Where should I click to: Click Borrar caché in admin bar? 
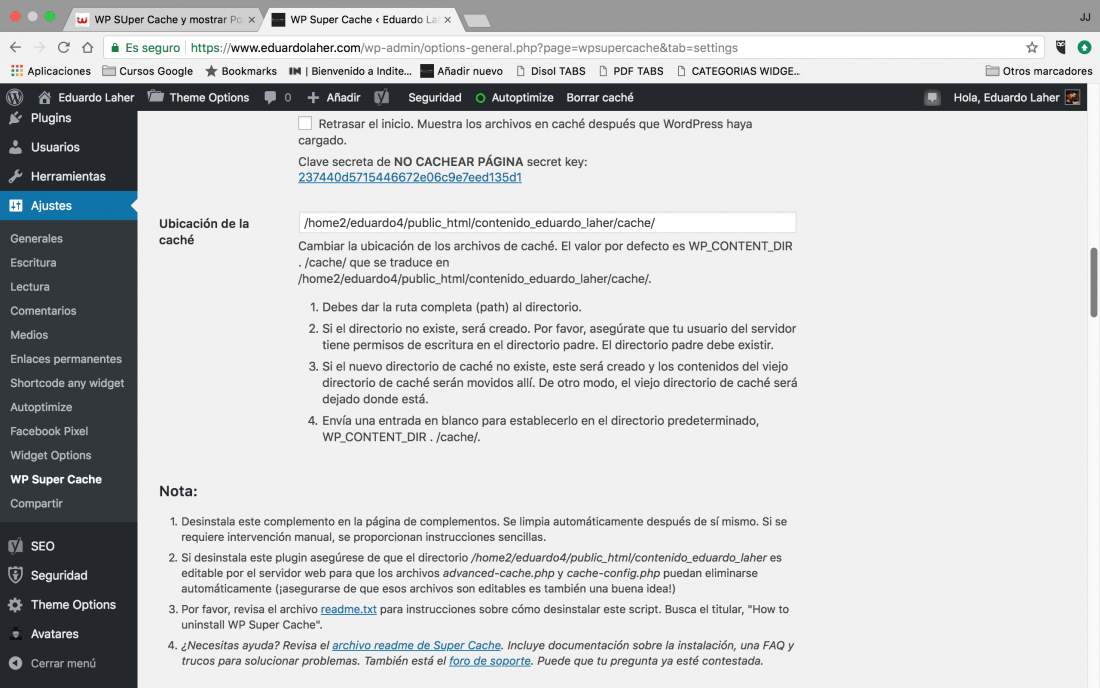pos(600,97)
